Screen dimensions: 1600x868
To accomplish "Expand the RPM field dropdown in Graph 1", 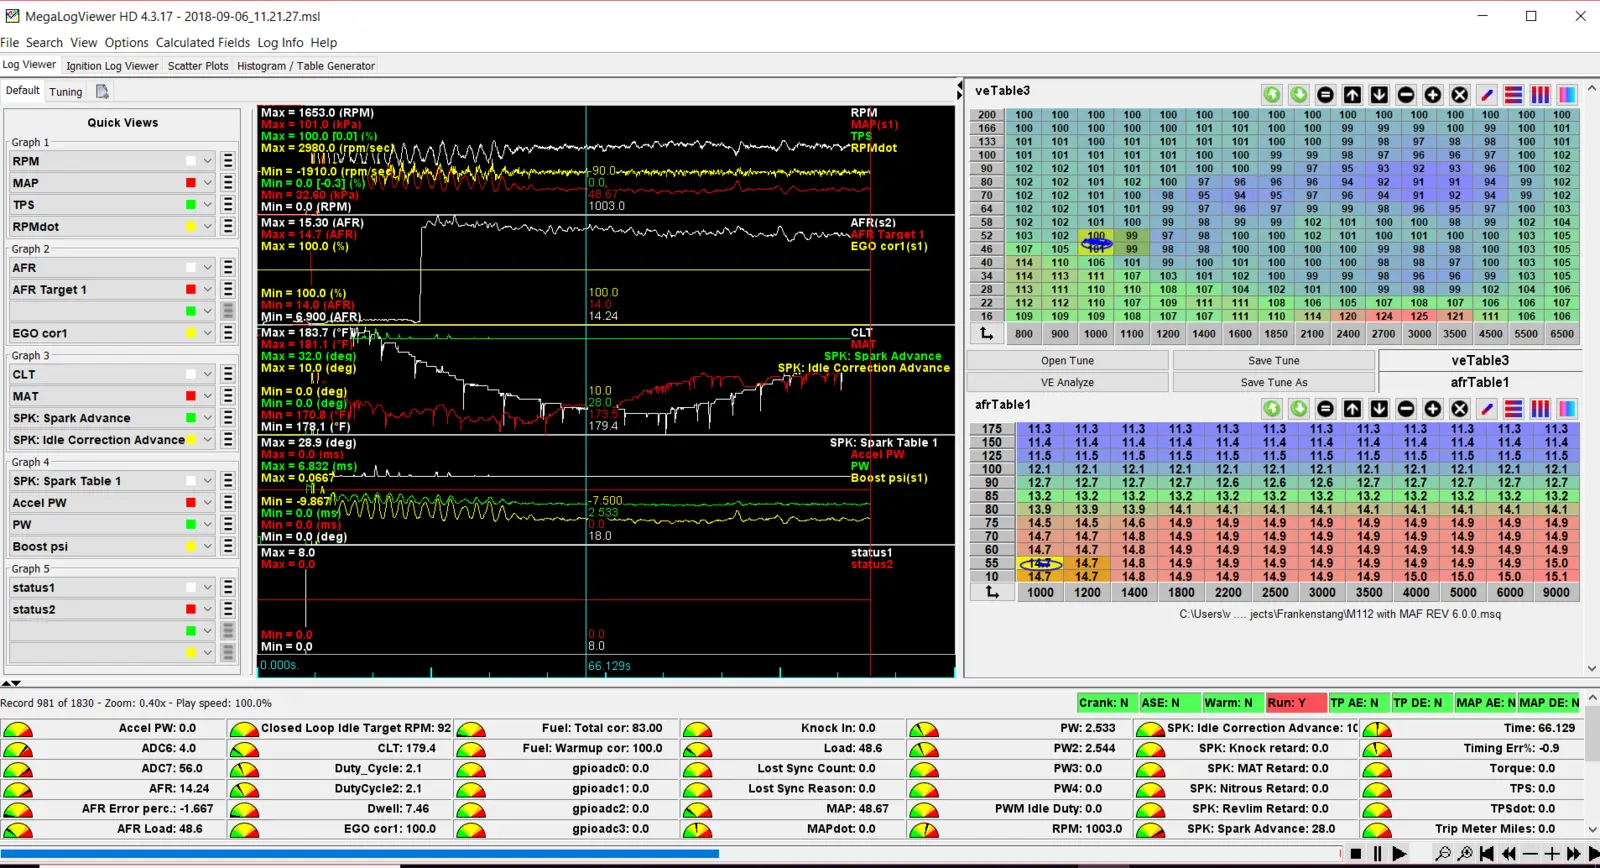I will pos(208,161).
